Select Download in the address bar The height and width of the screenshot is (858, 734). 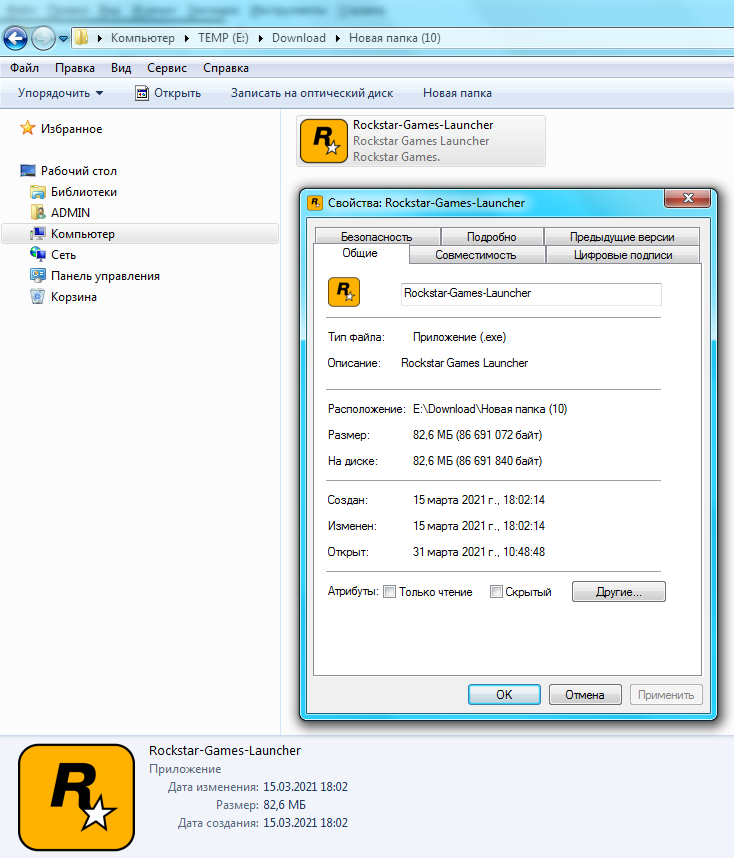(x=299, y=38)
